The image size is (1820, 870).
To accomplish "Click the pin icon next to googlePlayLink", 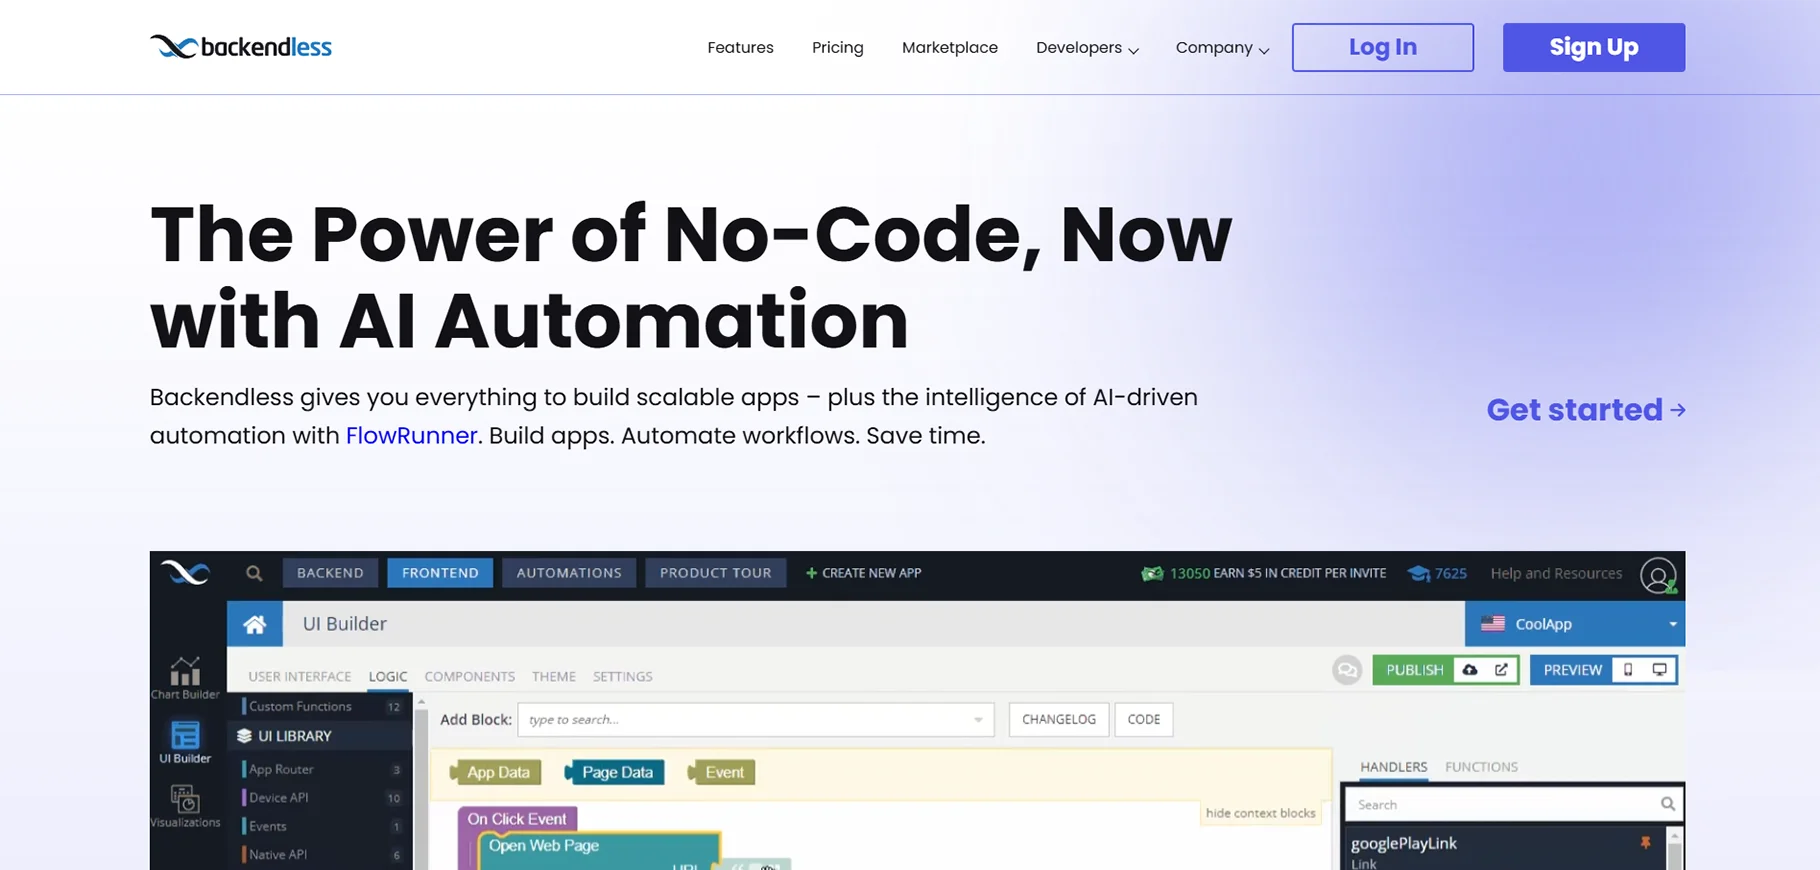I will coord(1645,843).
